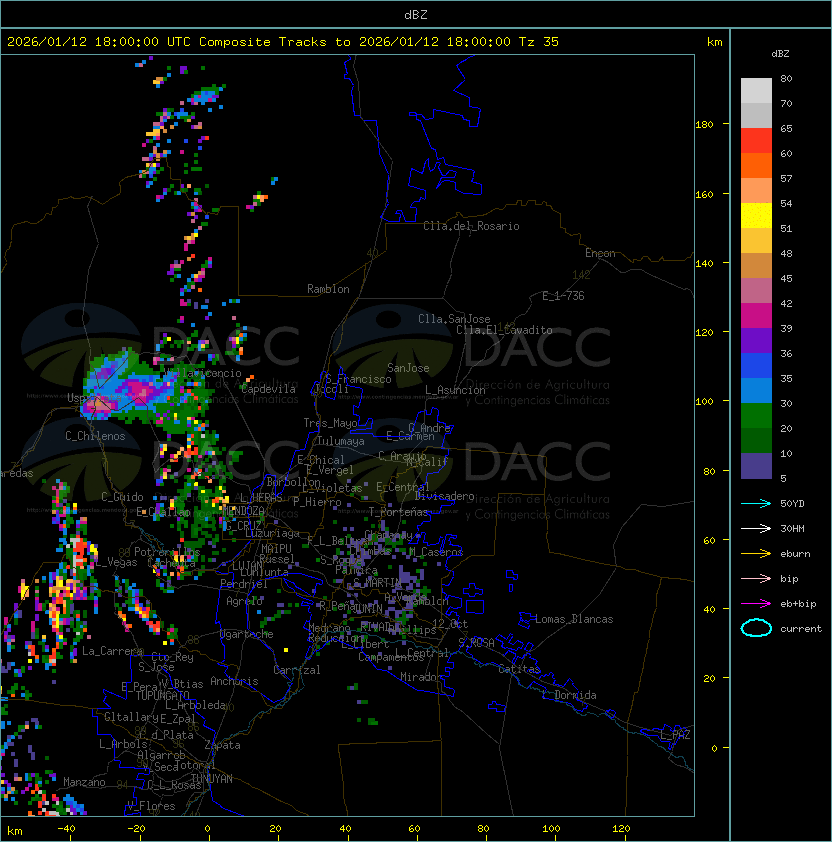Click the '120' km tick on bottom axis

pos(621,829)
